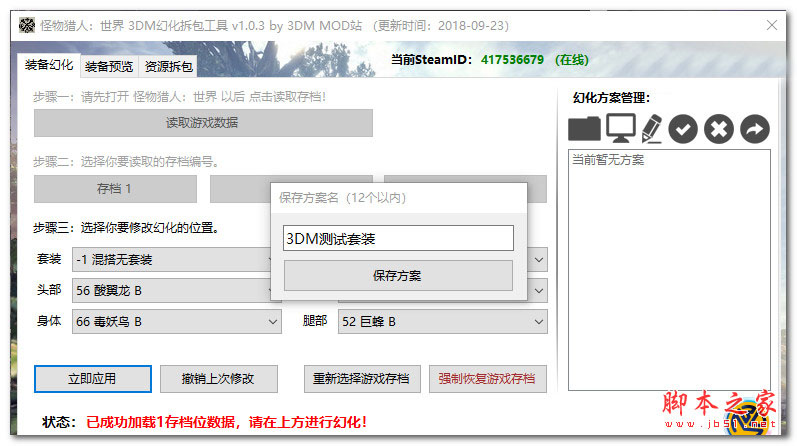
Task: Click the 幻化方案管理 heading
Action: (x=611, y=98)
